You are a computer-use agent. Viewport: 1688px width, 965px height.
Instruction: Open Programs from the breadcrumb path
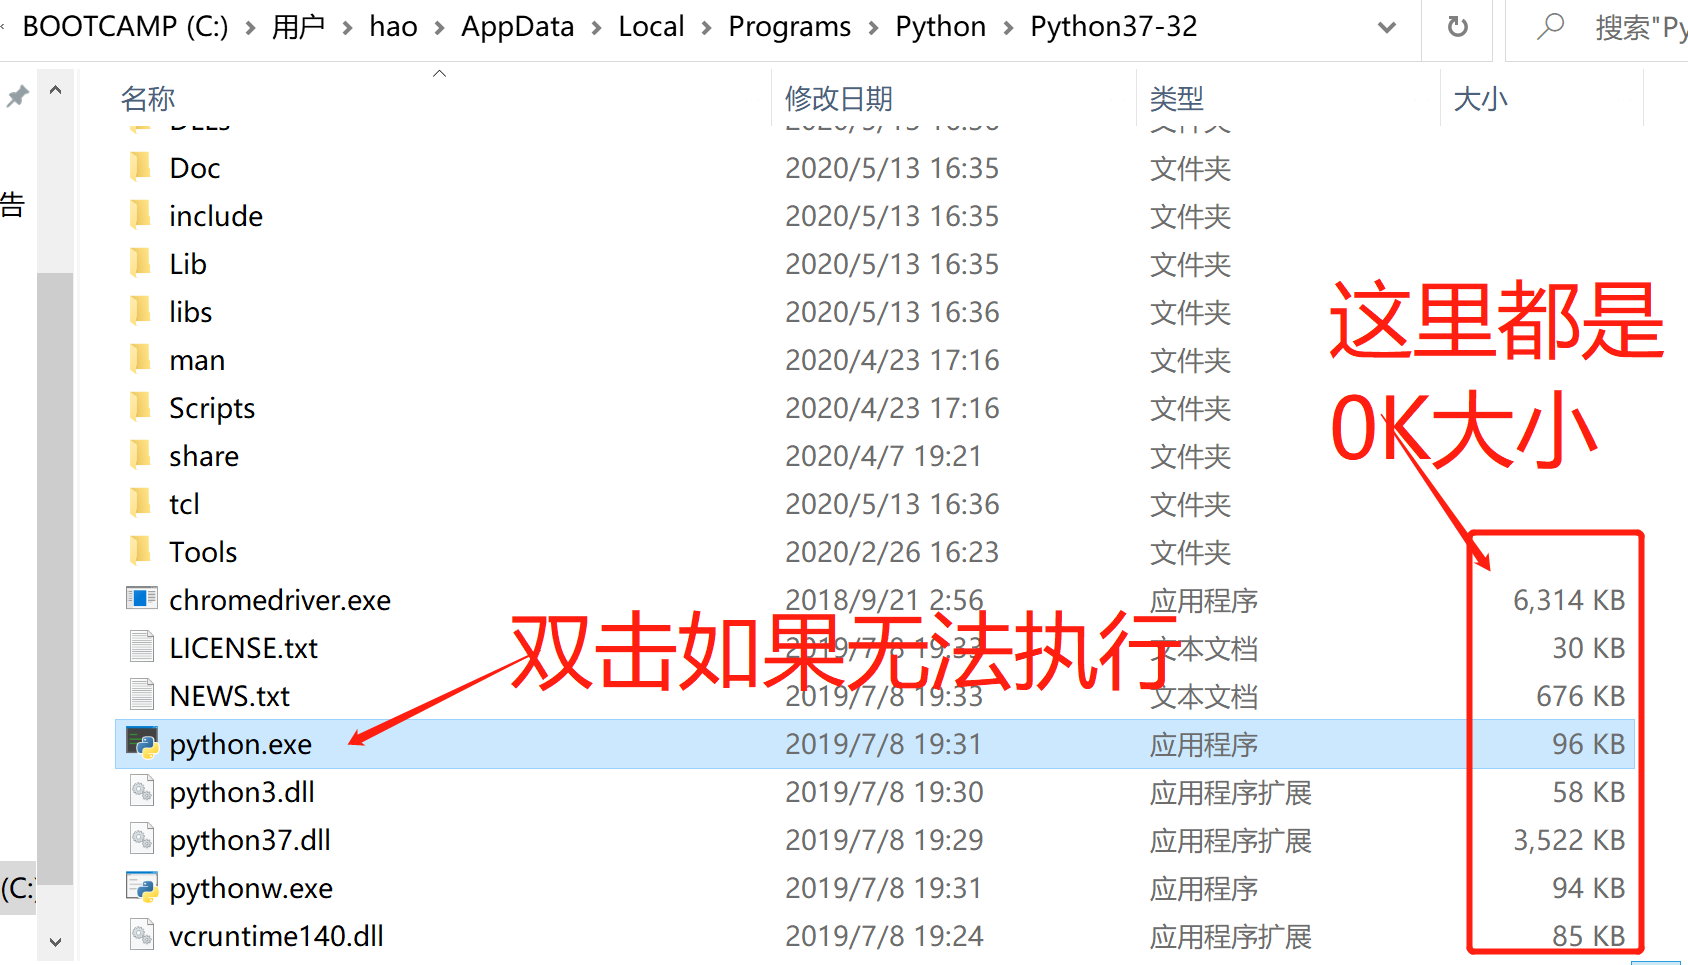pos(789,27)
